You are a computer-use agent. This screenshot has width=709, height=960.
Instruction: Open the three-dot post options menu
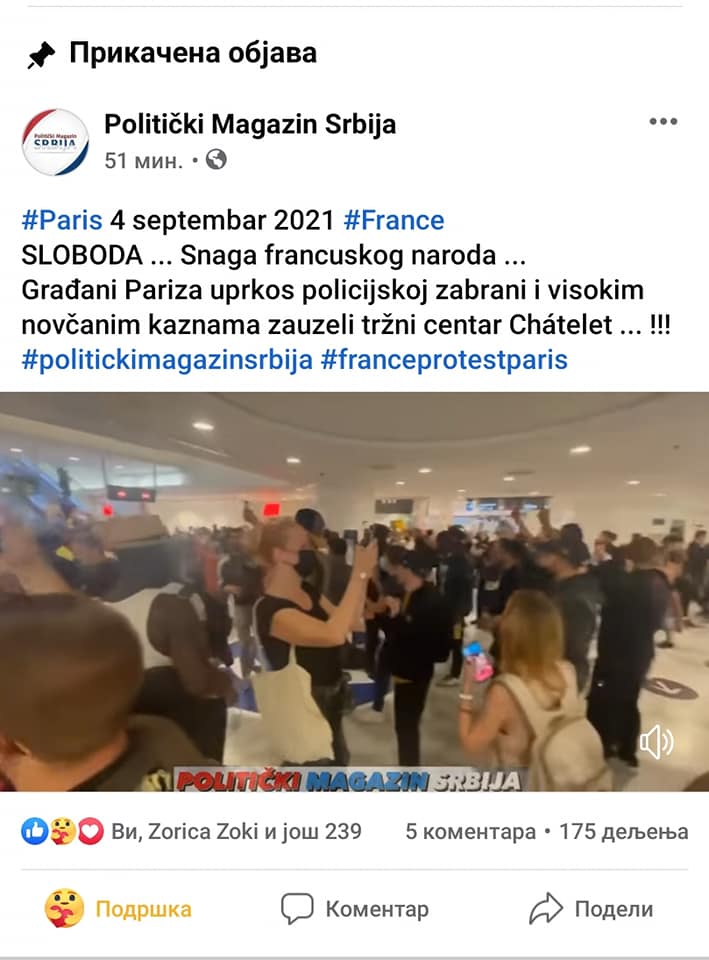pos(663,121)
